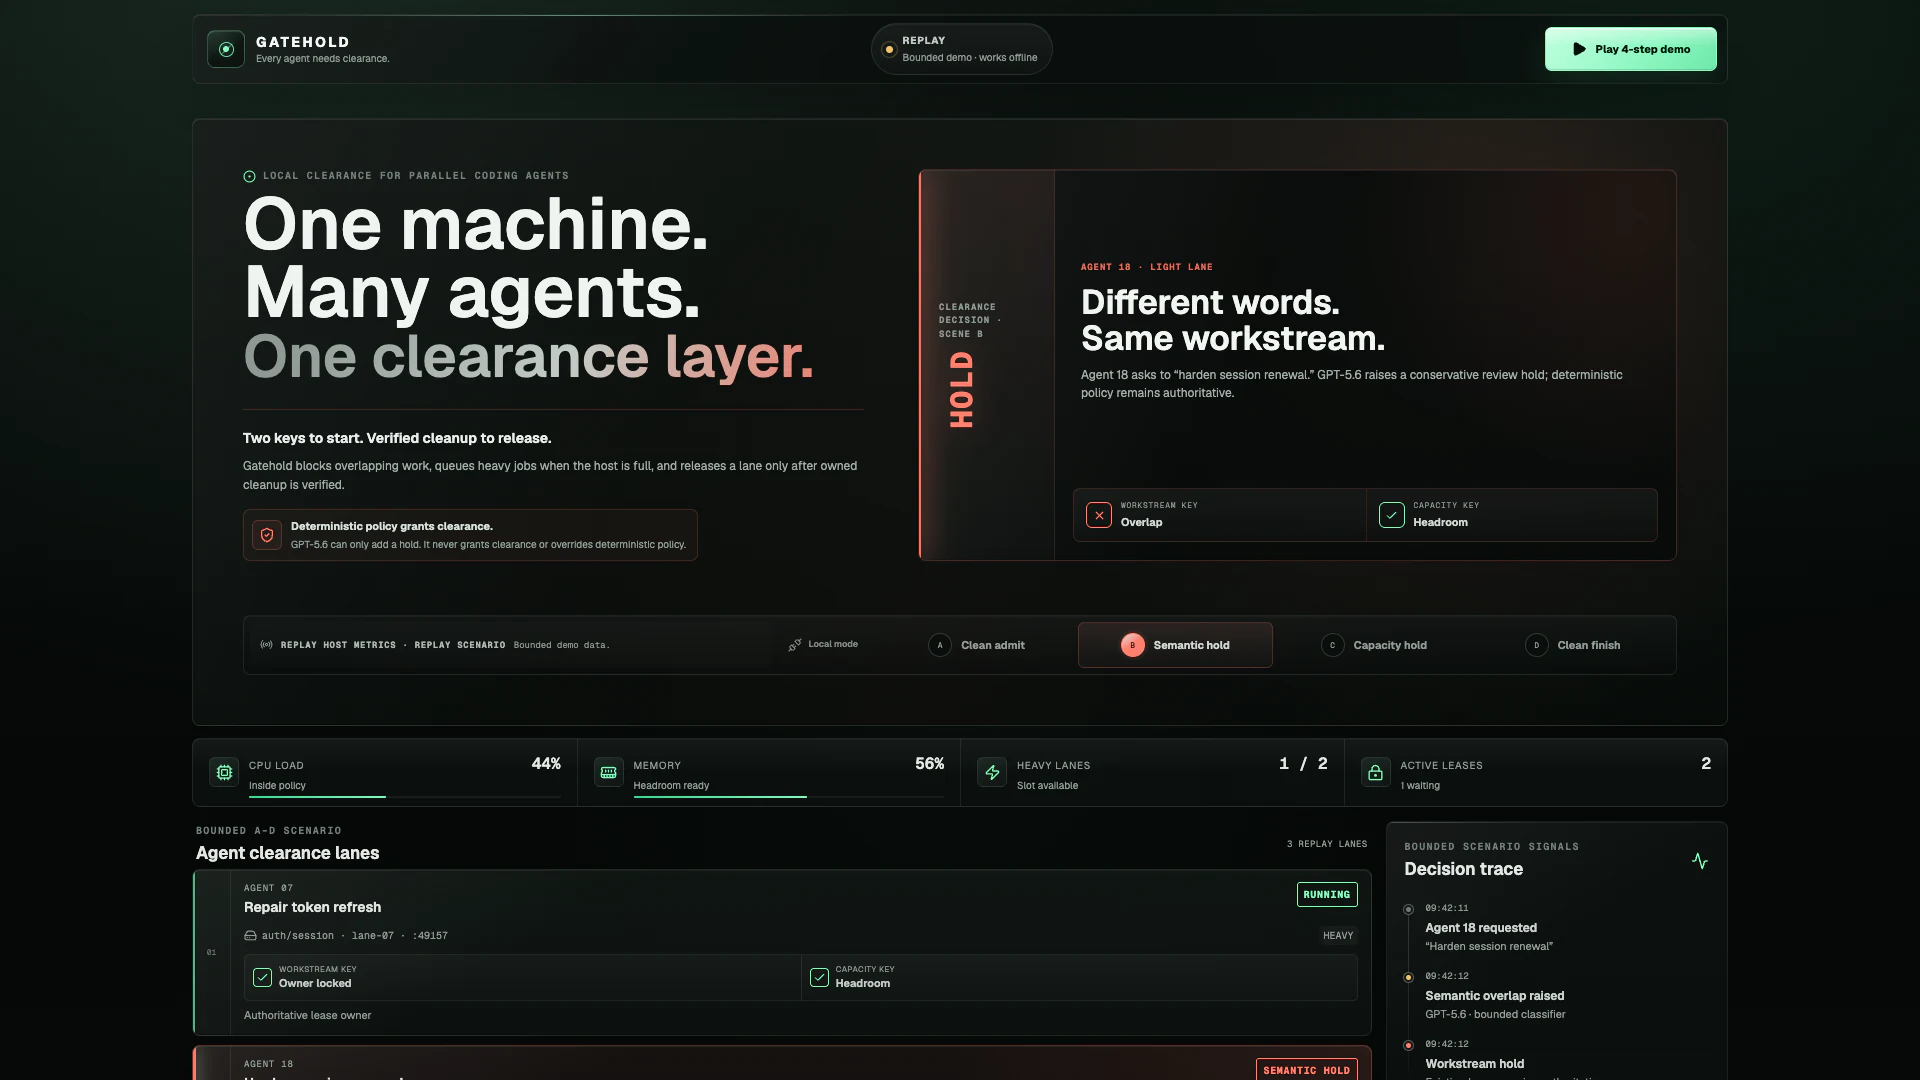Click the Gatehold logo icon
1920x1080 pixels.
click(226, 49)
